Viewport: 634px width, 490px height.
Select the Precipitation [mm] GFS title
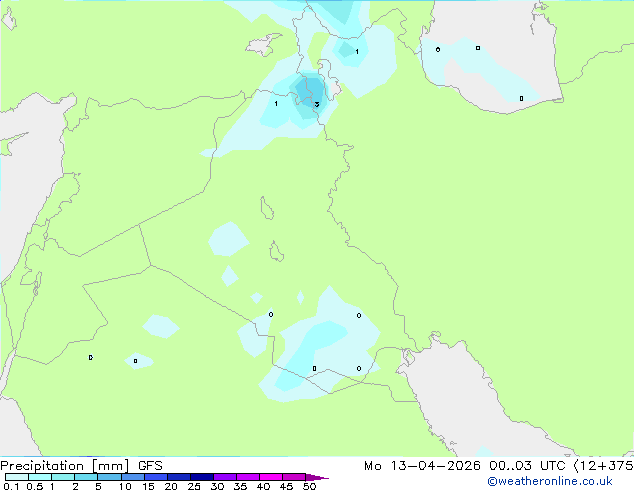pos(81,466)
